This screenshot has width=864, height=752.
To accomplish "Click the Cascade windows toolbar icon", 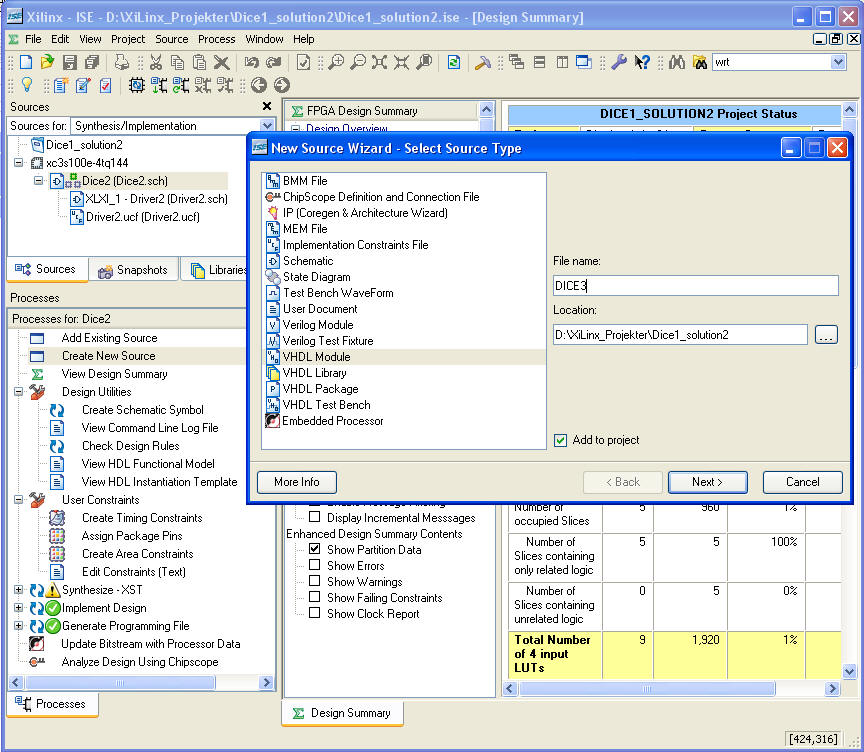I will [517, 62].
